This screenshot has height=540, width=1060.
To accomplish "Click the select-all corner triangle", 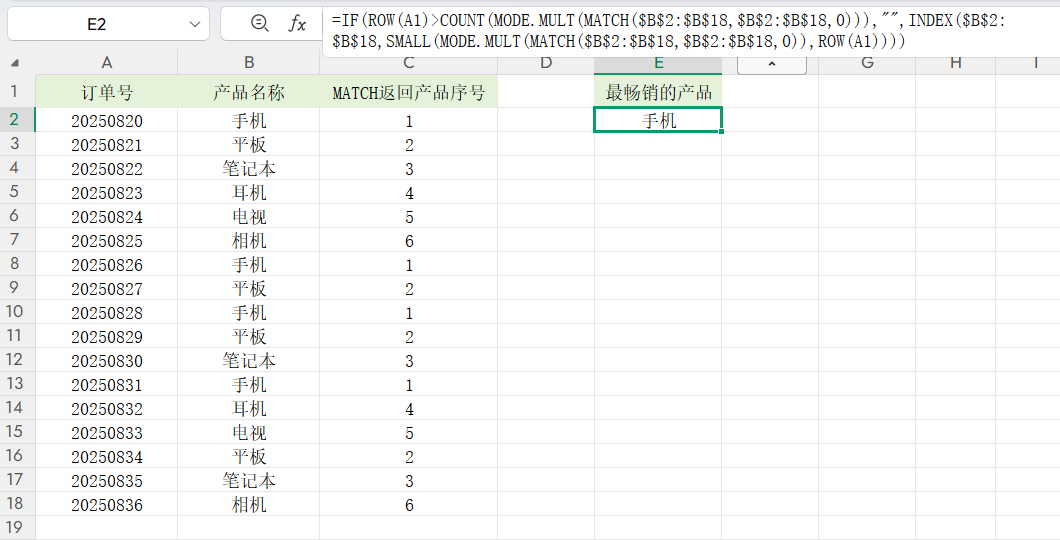I will pos(17,63).
